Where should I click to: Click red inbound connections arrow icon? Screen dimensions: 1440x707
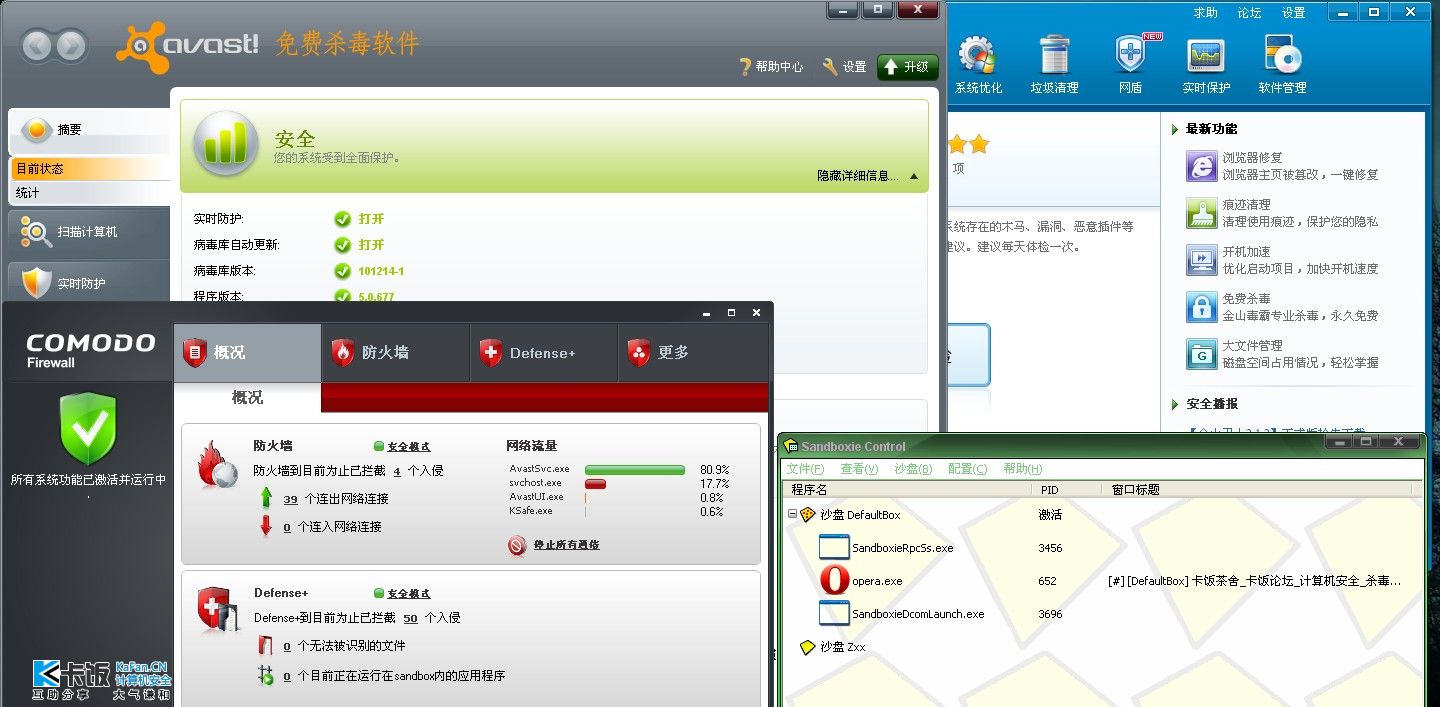pos(266,526)
